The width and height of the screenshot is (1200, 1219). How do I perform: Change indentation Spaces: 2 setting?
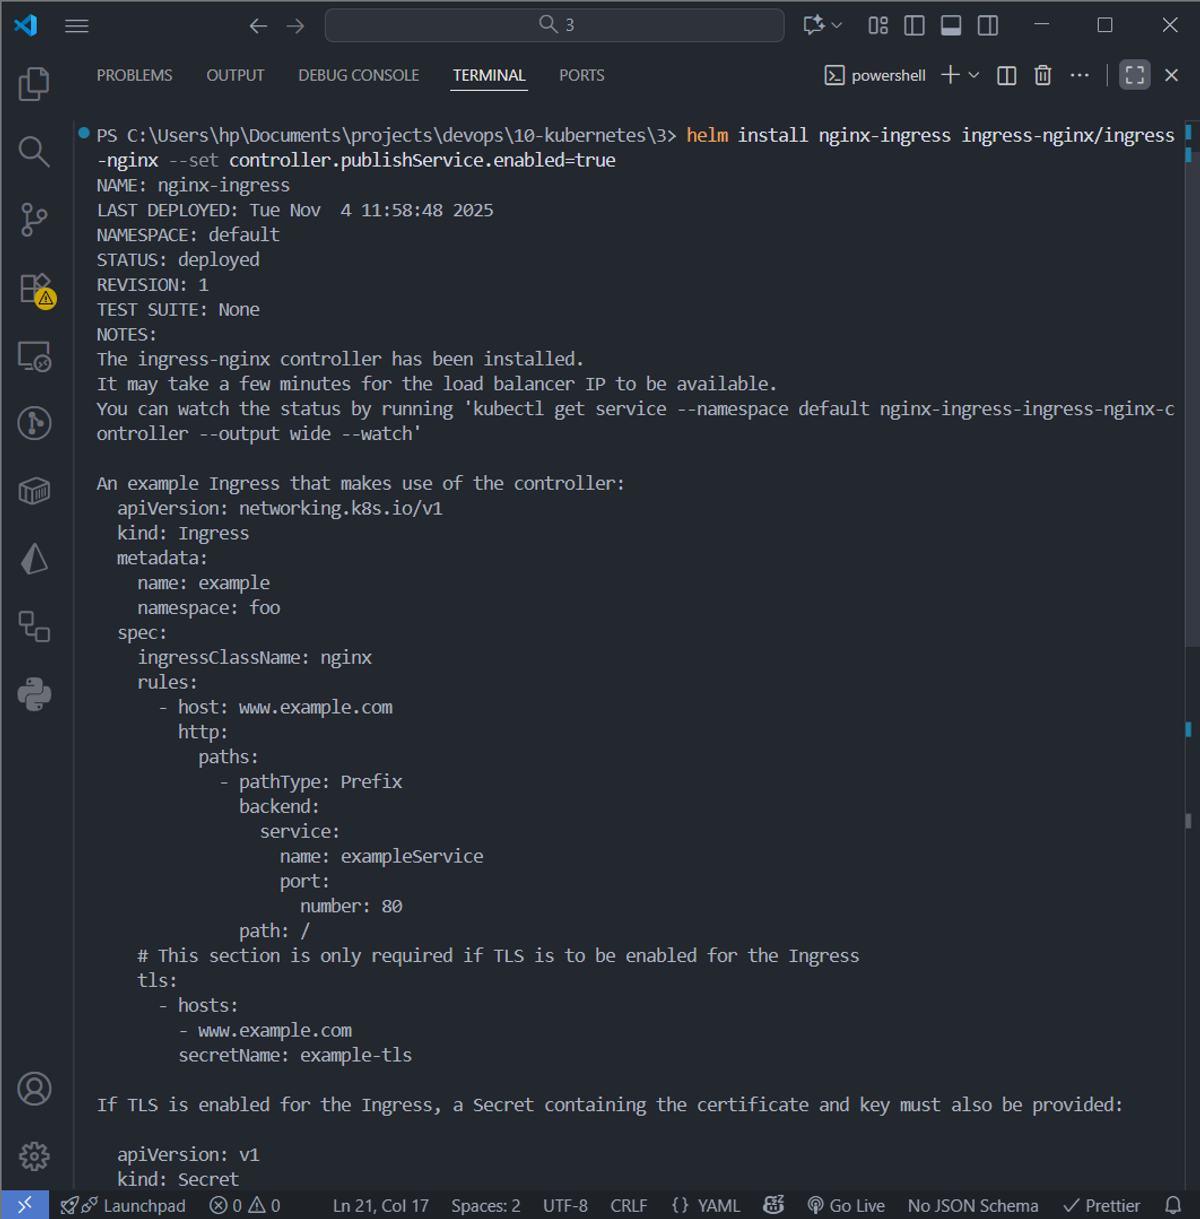486,1205
